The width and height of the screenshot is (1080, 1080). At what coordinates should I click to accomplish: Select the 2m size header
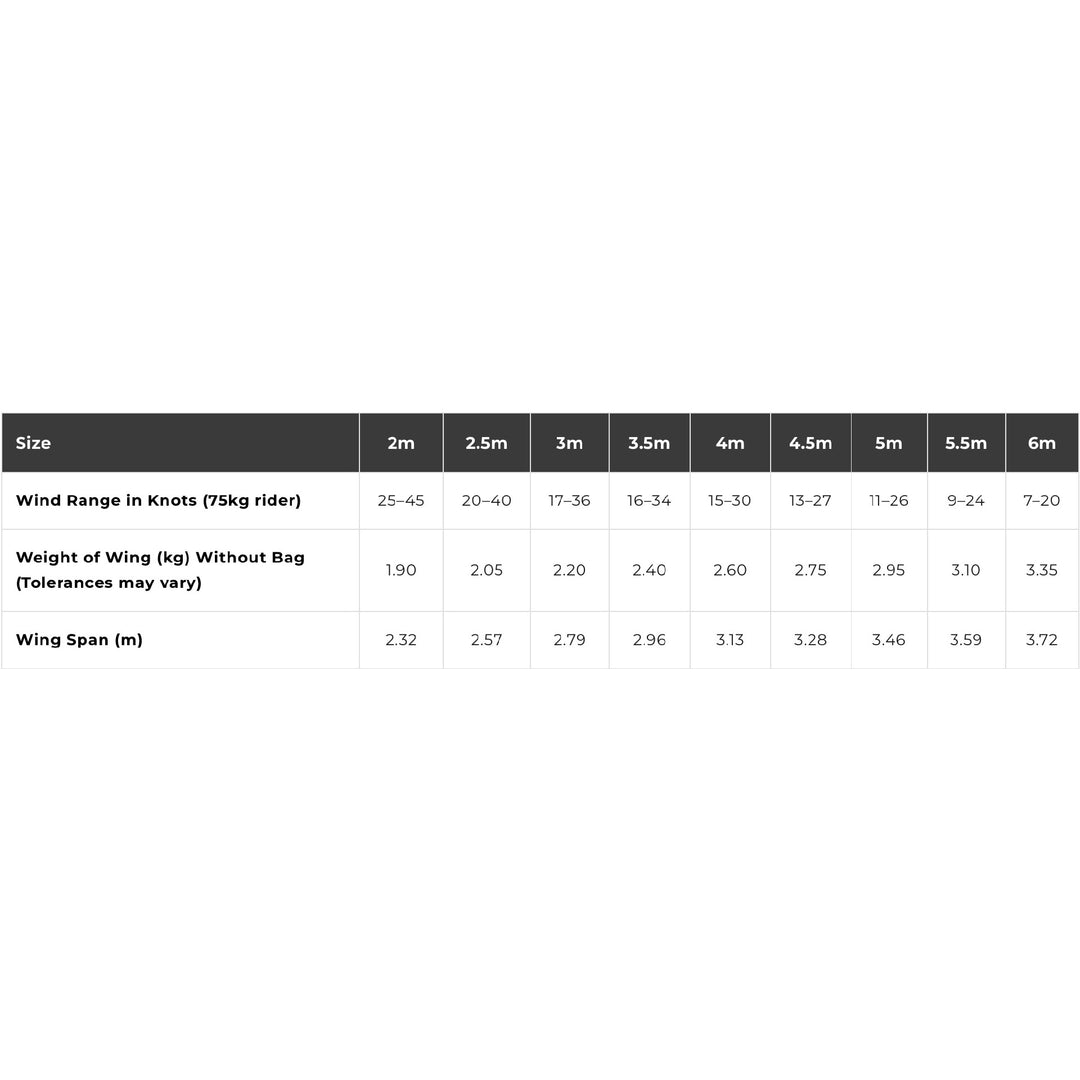tap(401, 443)
